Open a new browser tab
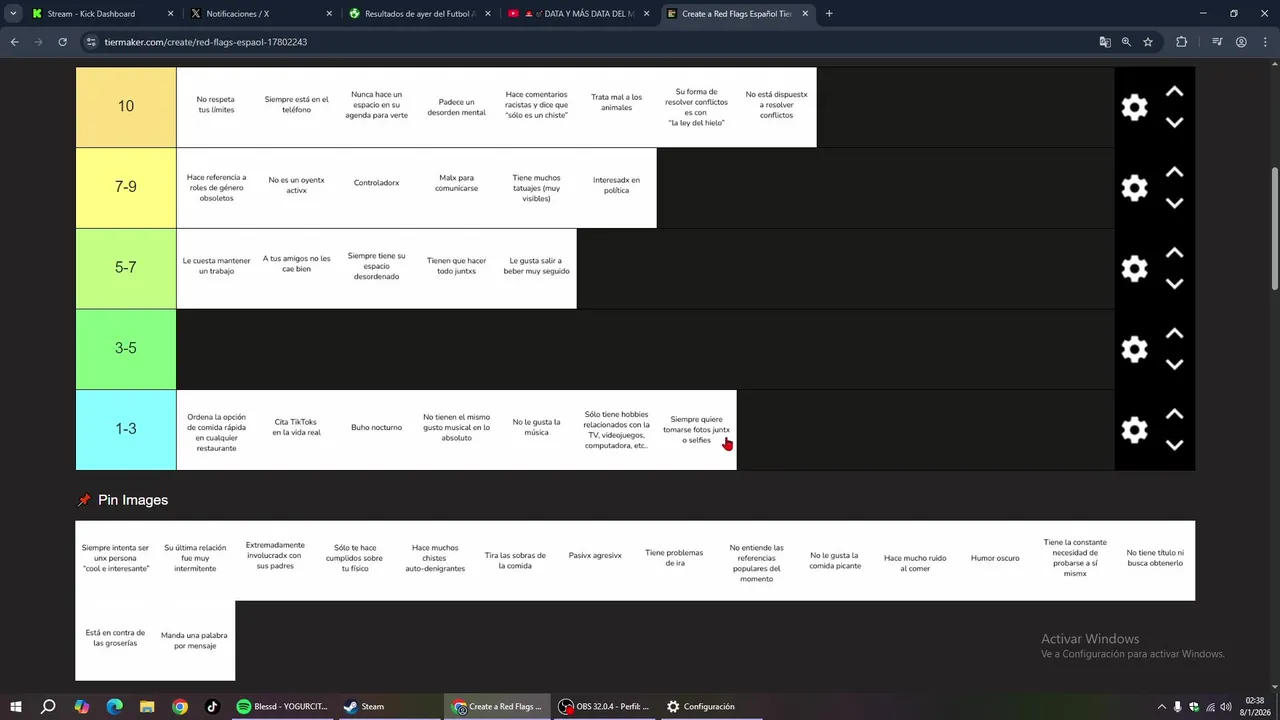 [x=829, y=14]
